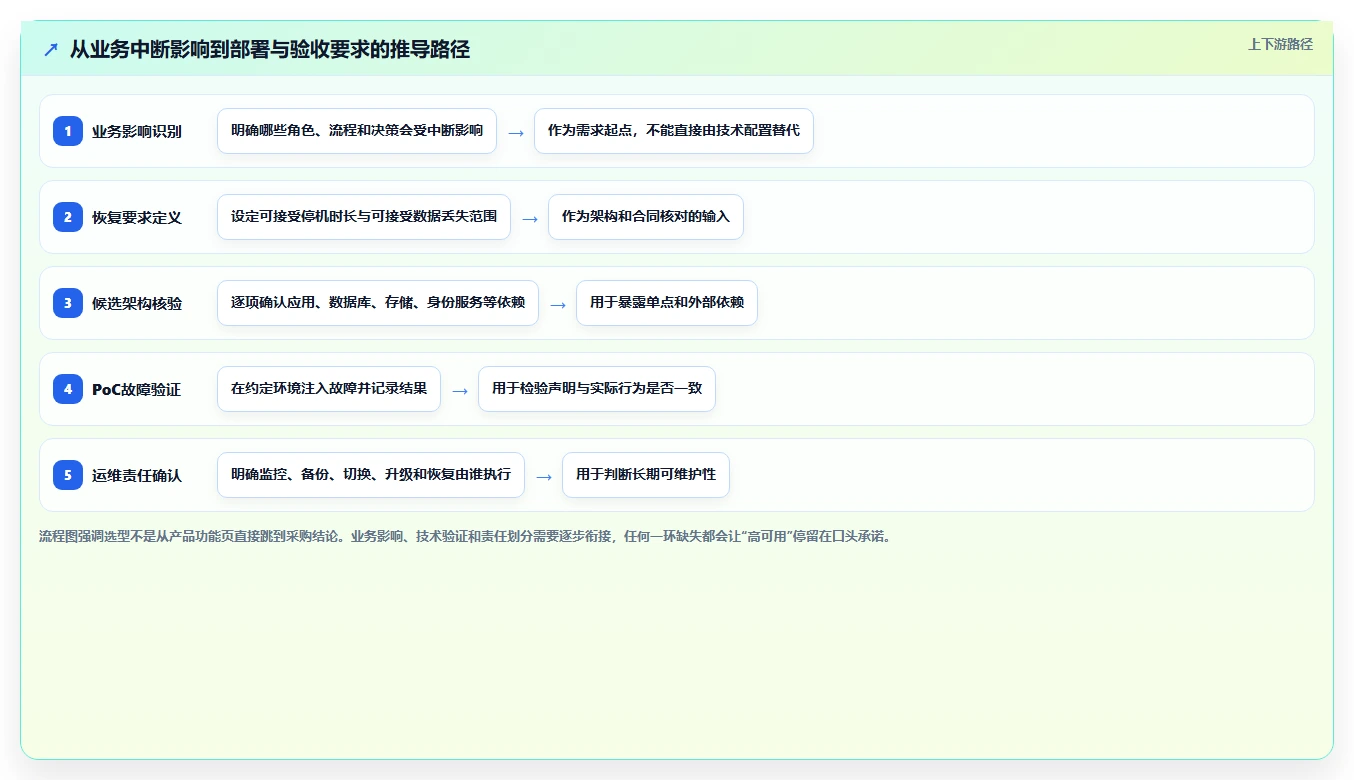Screen dimensions: 1354x780
Task: Click the 上下游路径 label in the header
Action: [1280, 44]
